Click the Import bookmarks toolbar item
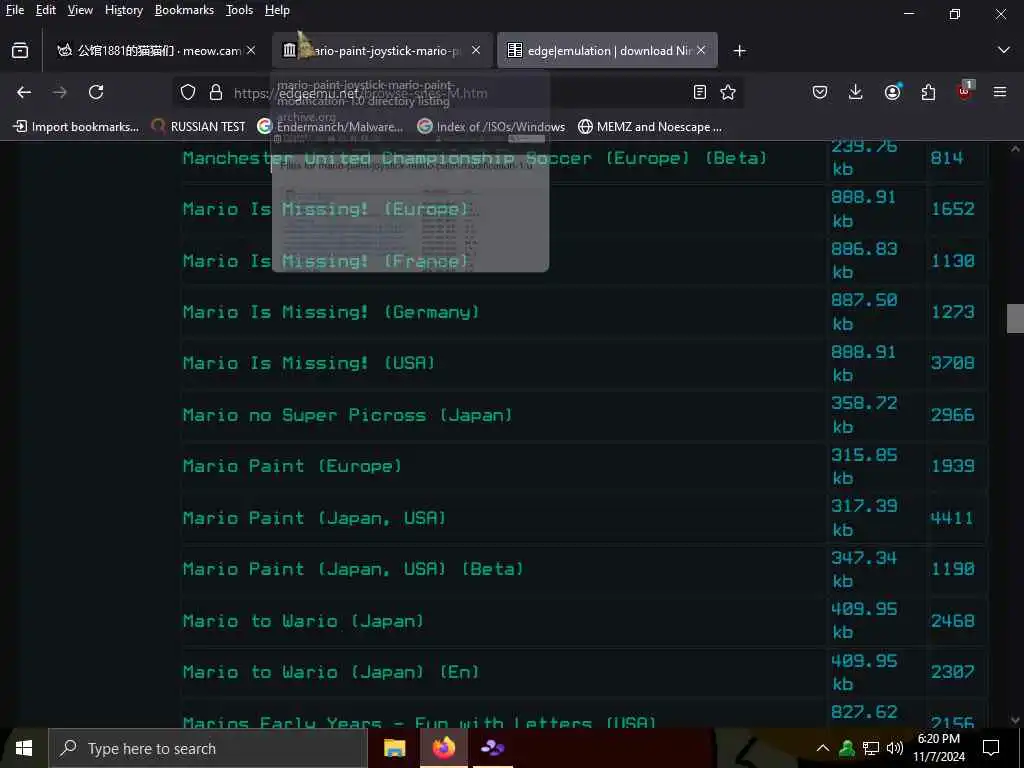This screenshot has width=1024, height=768. 76,127
